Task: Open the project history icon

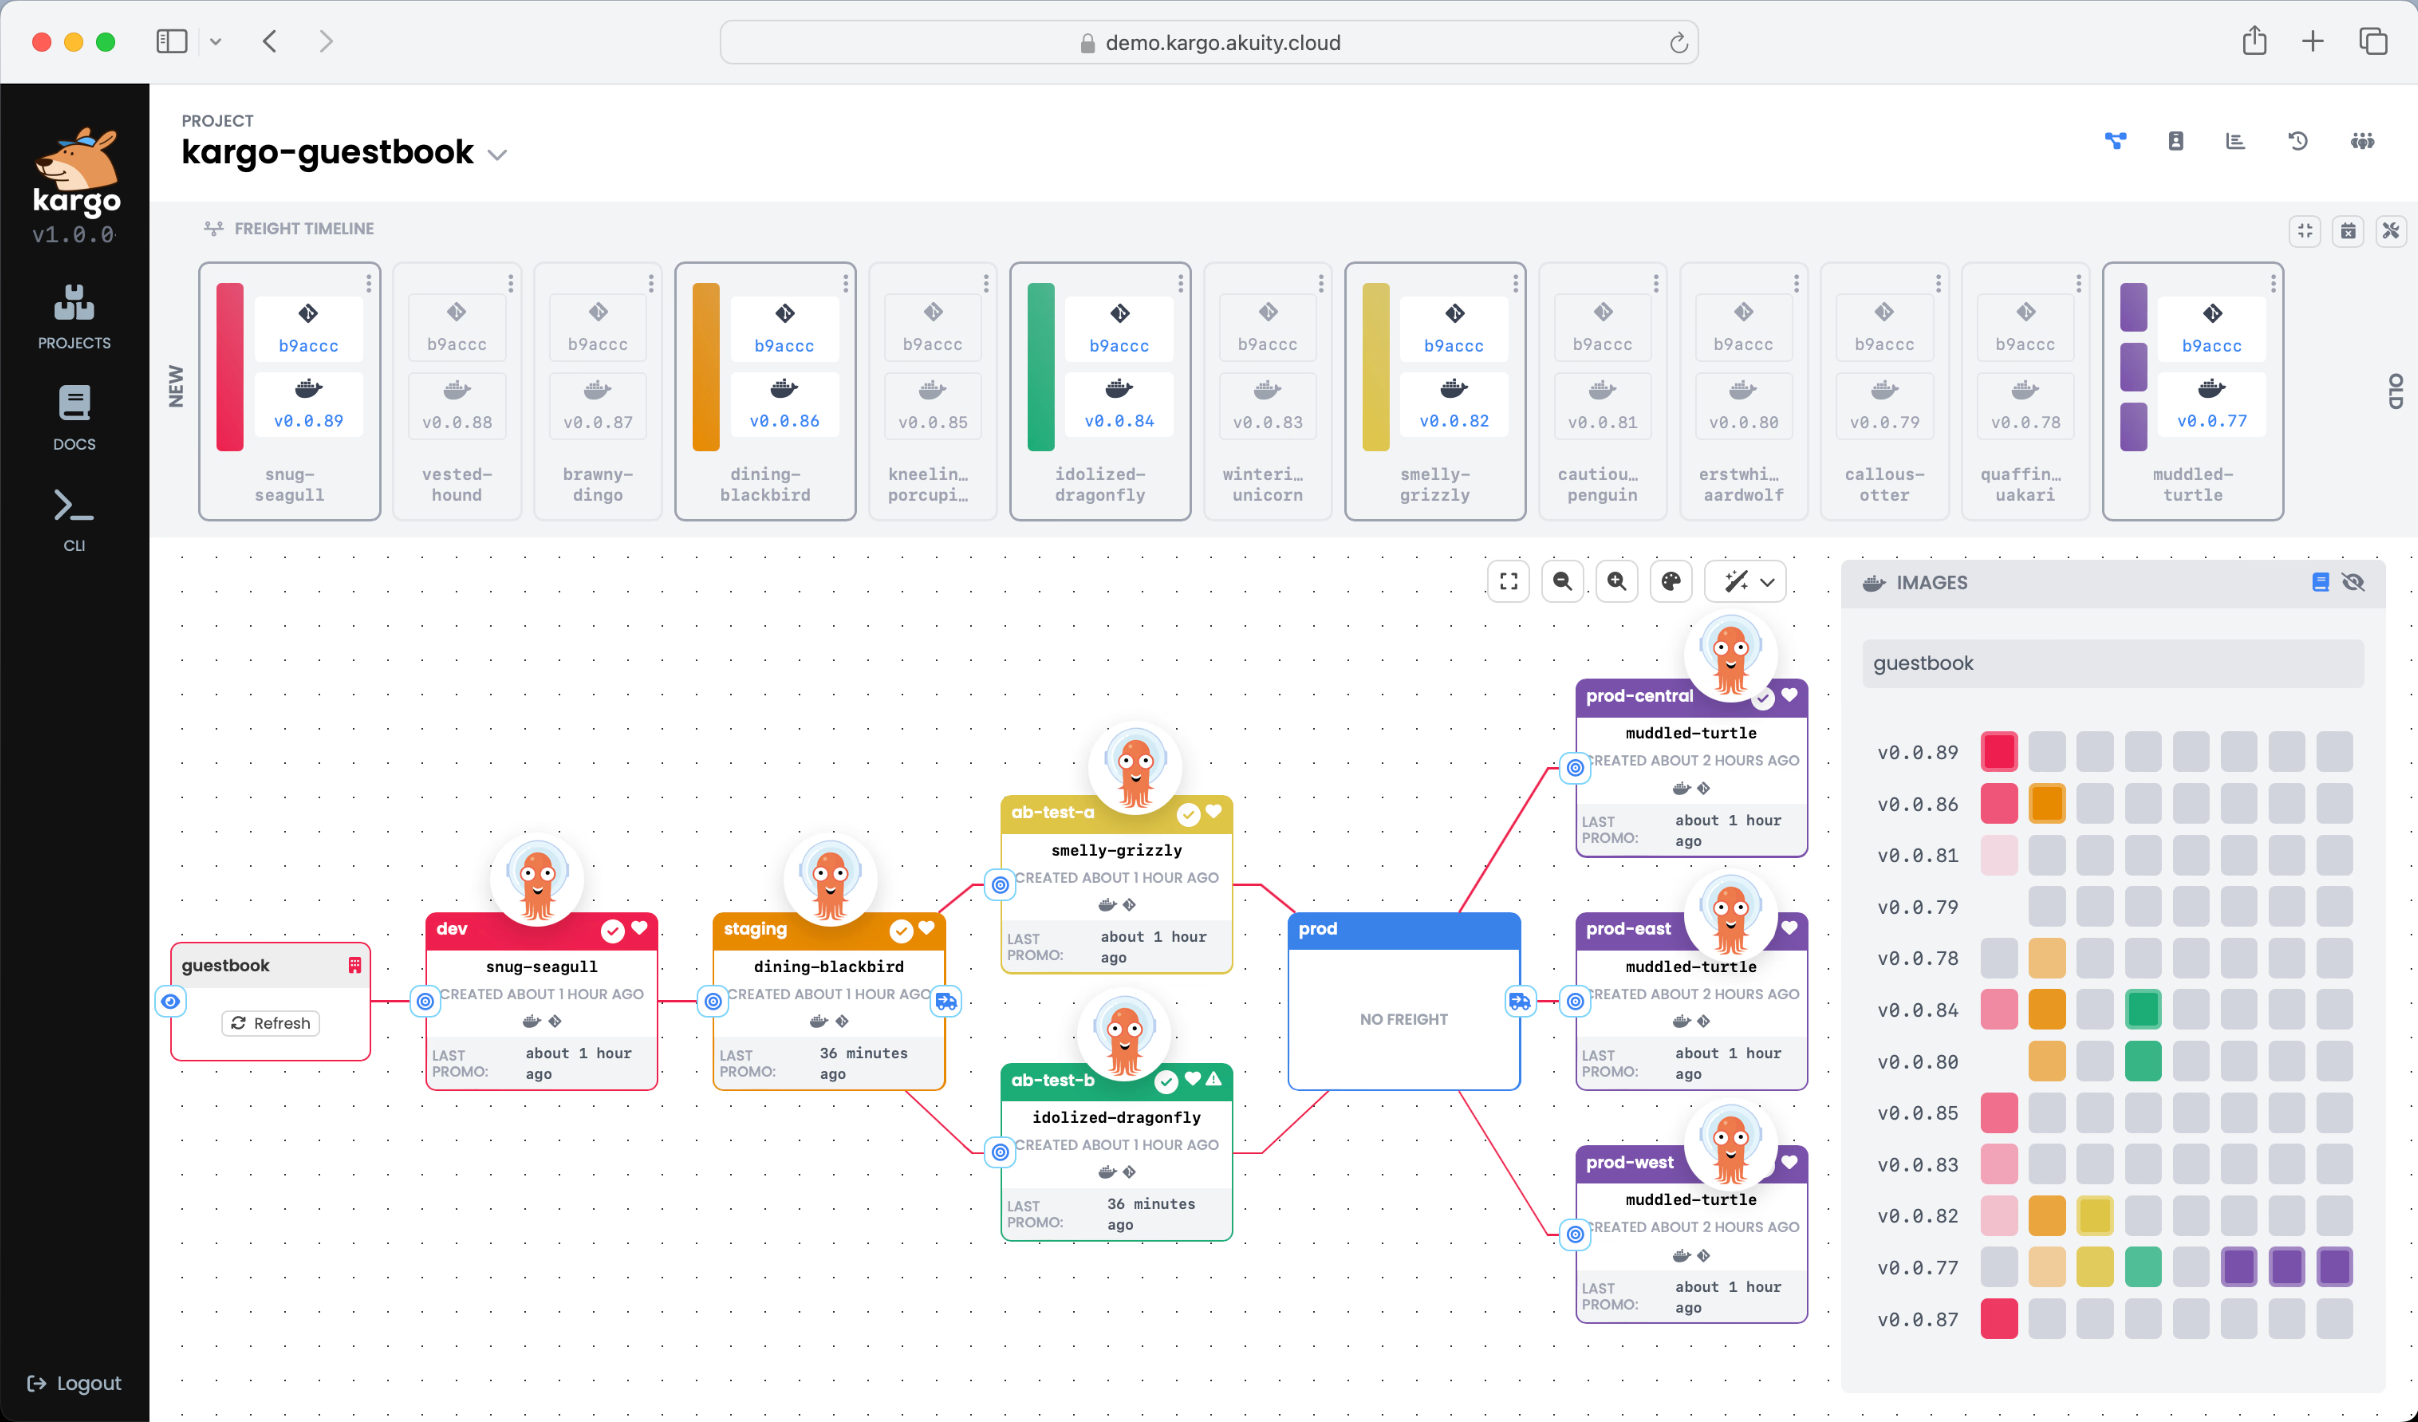Action: pyautogui.click(x=2298, y=141)
